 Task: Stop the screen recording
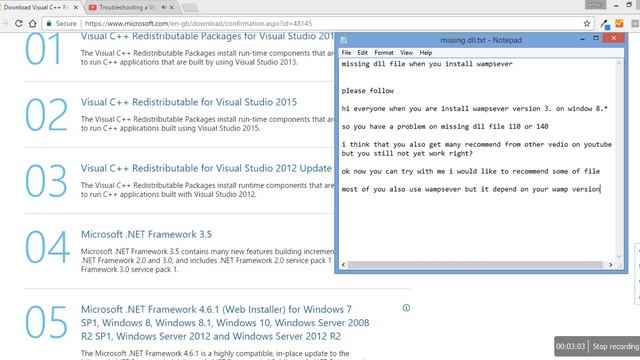point(615,347)
